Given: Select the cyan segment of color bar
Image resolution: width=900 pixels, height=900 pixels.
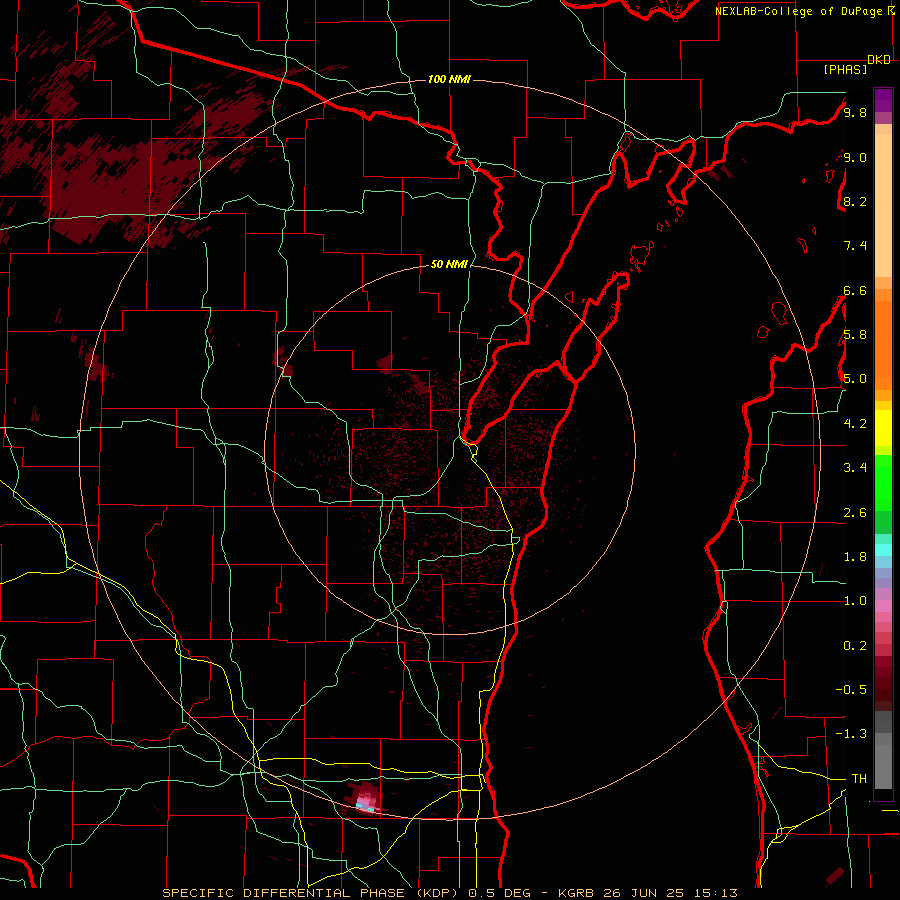Looking at the screenshot, I should [x=883, y=550].
